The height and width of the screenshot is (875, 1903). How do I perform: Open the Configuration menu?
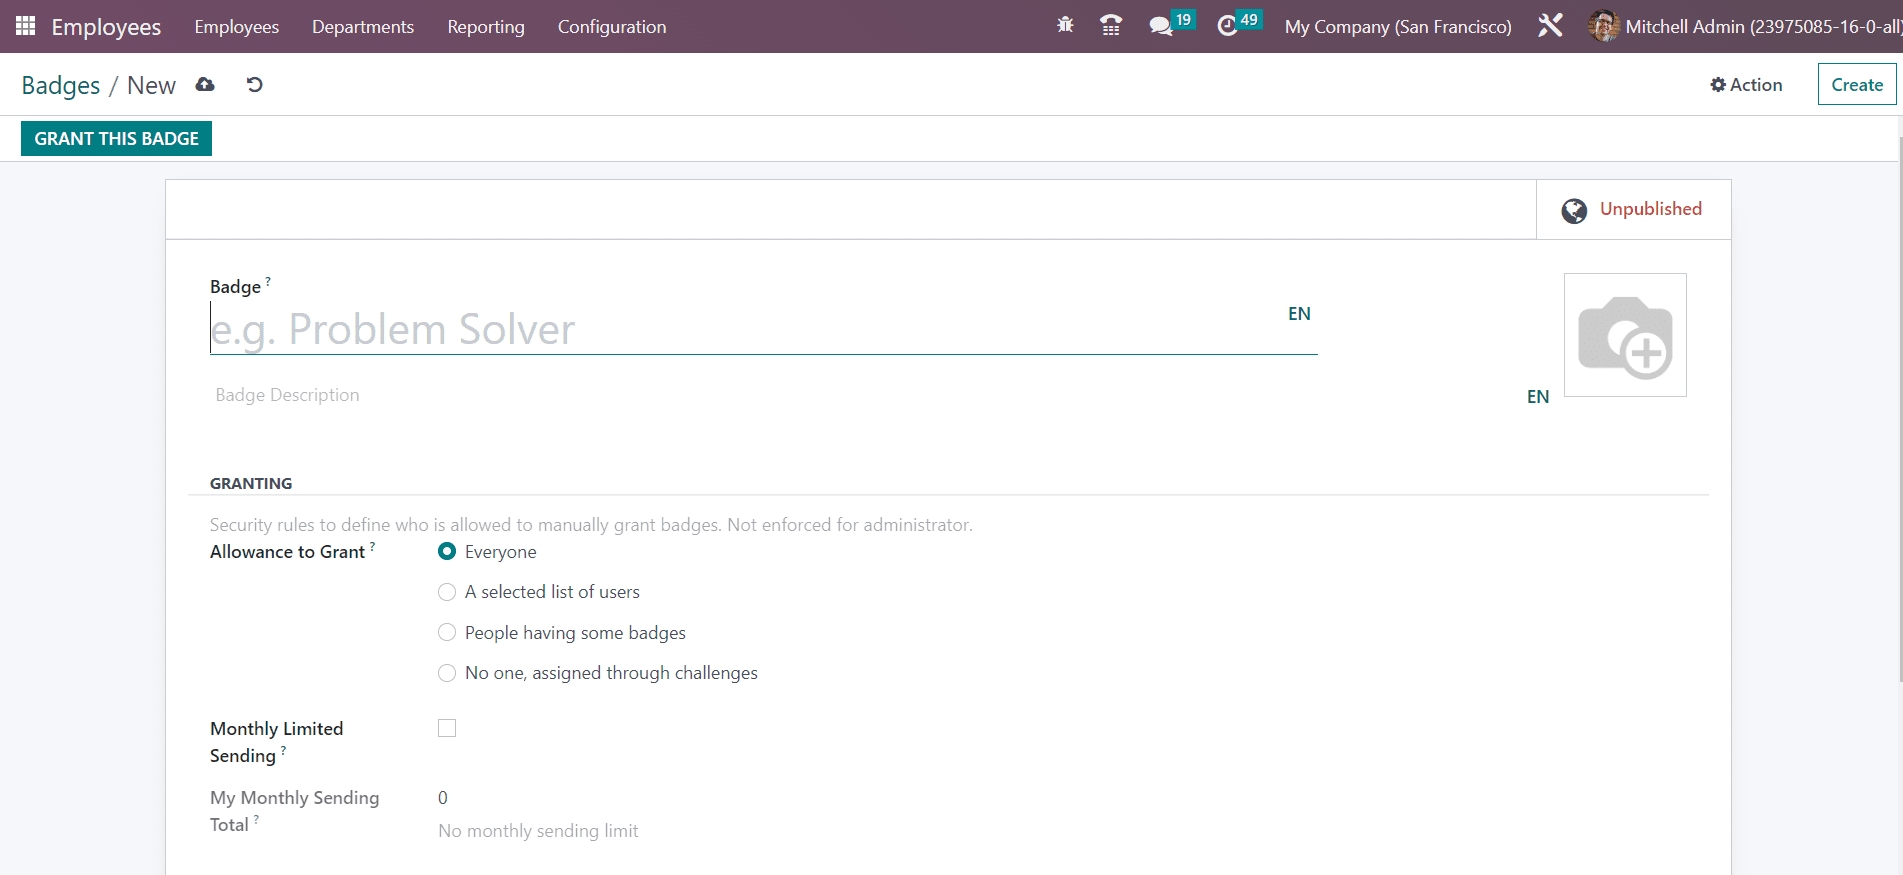pos(611,27)
